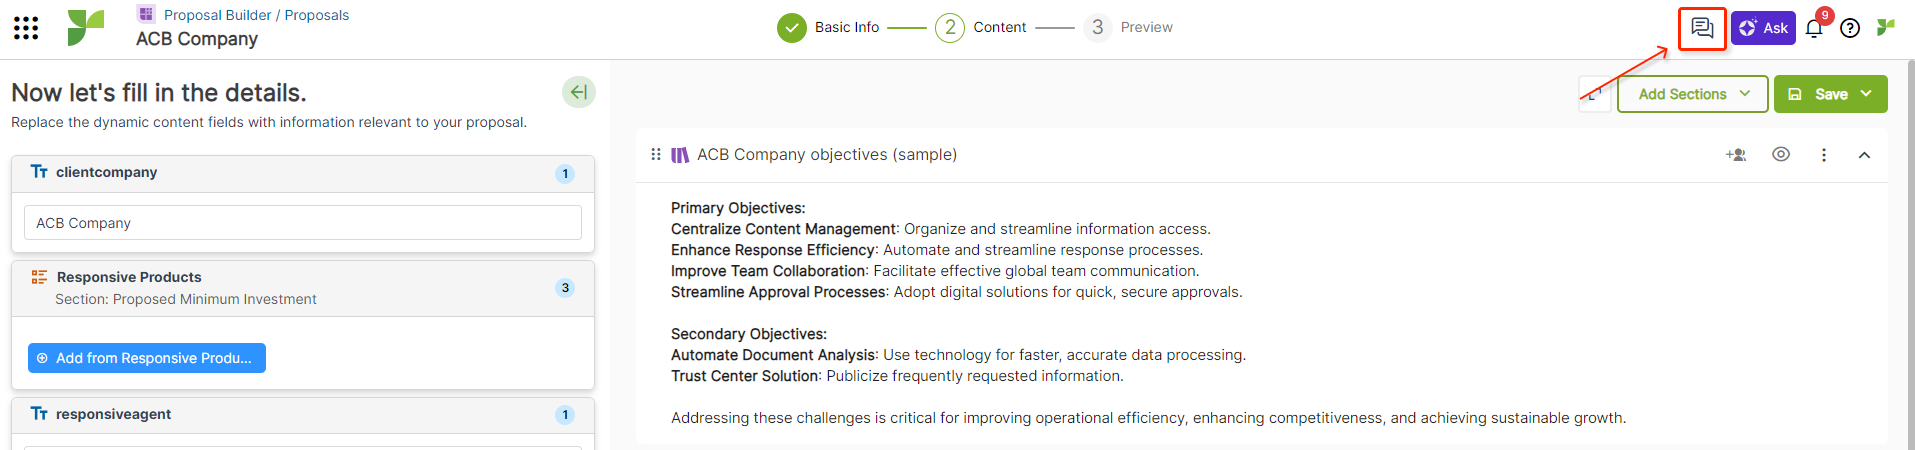Go to the Basic Info step
The height and width of the screenshot is (450, 1915).
tap(828, 27)
